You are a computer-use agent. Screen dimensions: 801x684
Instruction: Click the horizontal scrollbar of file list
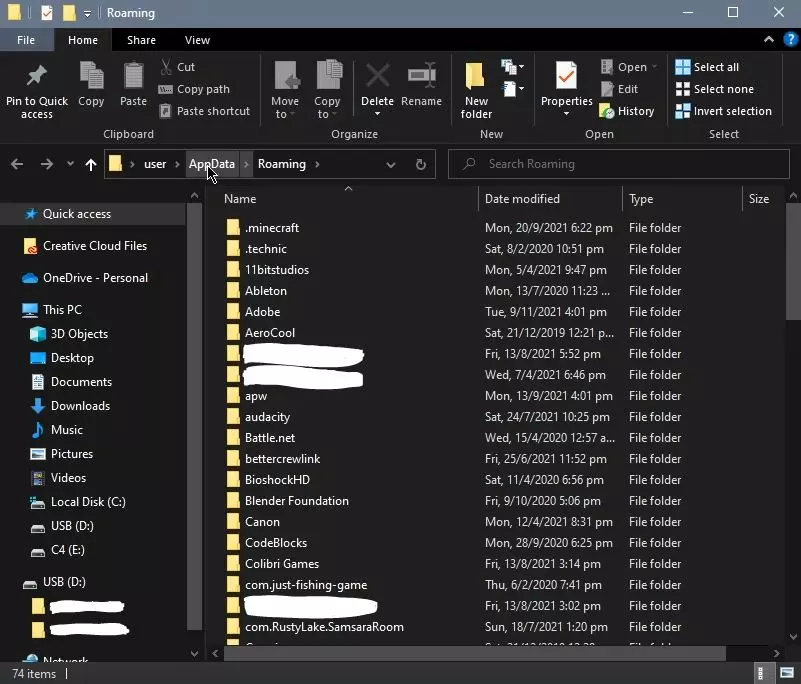pos(475,653)
